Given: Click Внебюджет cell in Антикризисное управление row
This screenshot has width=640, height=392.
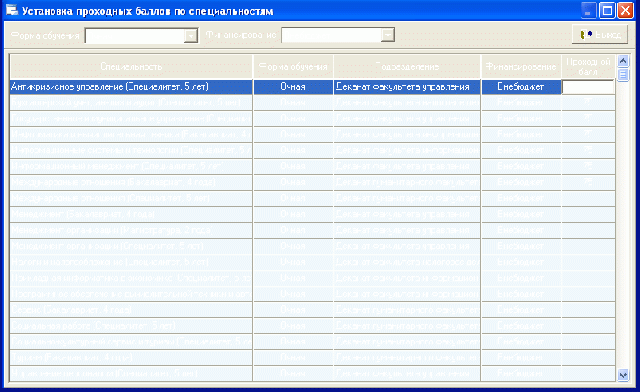Looking at the screenshot, I should point(521,87).
